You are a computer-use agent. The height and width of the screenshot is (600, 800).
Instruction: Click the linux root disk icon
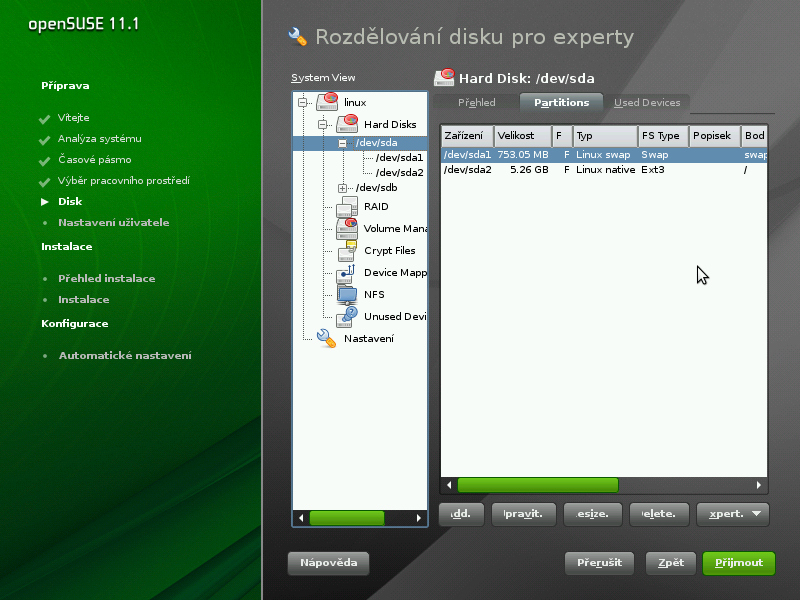pyautogui.click(x=327, y=102)
